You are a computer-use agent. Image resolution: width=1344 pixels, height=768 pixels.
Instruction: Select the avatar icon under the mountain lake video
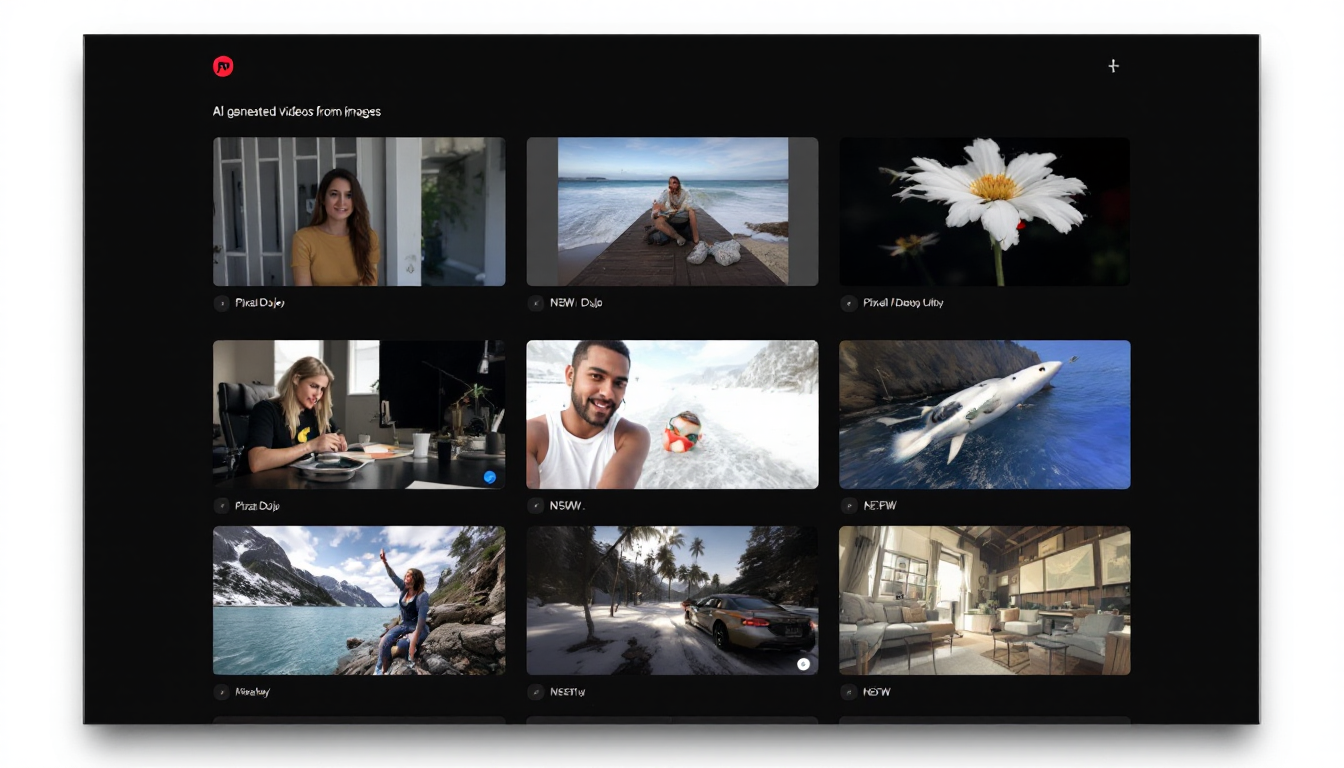221,691
